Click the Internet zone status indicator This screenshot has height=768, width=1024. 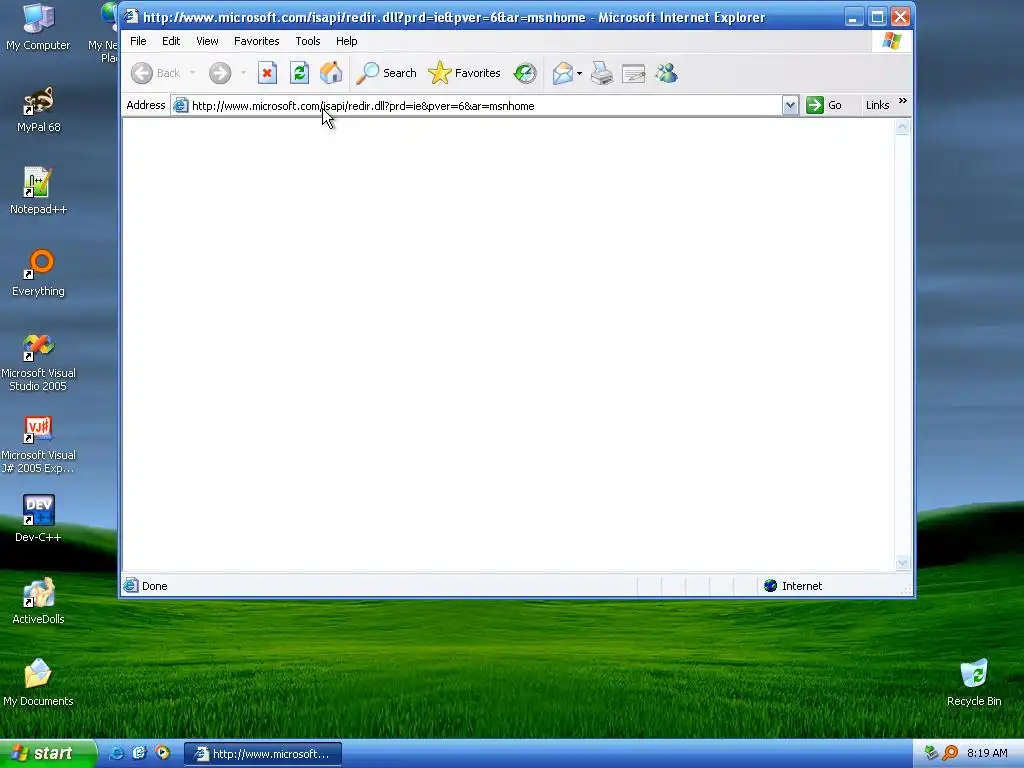coord(793,586)
